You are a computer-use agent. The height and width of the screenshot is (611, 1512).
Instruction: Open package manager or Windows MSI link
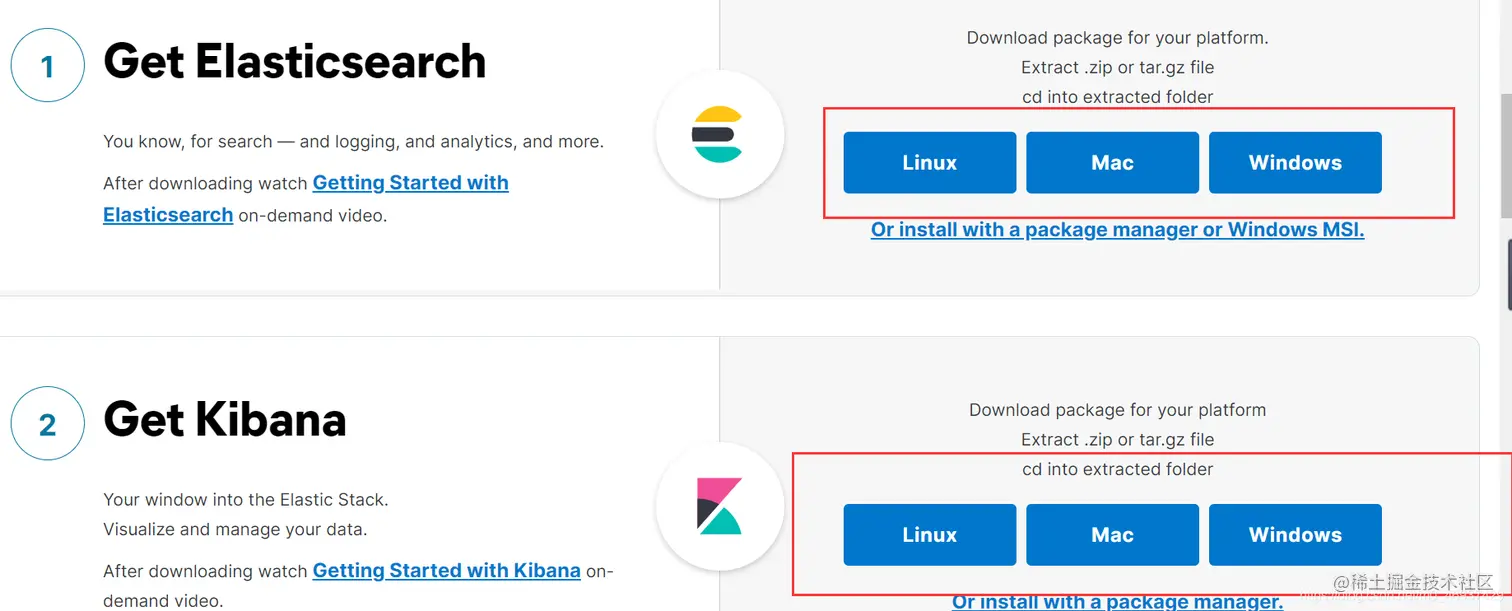coord(1117,230)
